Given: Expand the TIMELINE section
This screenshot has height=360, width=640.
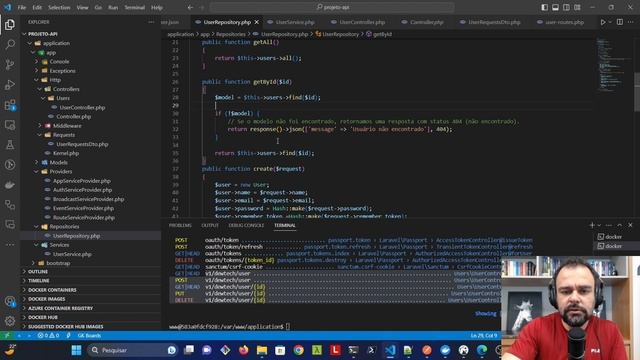Looking at the screenshot, I should click(38, 281).
